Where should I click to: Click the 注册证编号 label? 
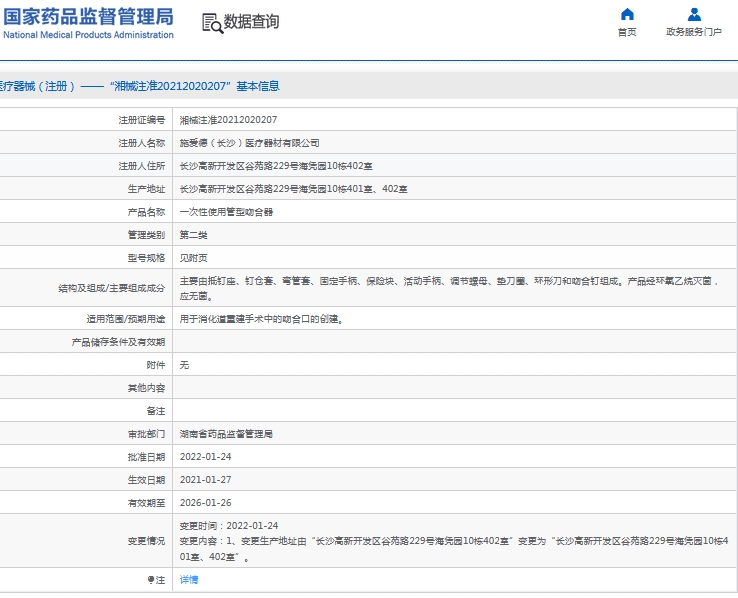142,120
